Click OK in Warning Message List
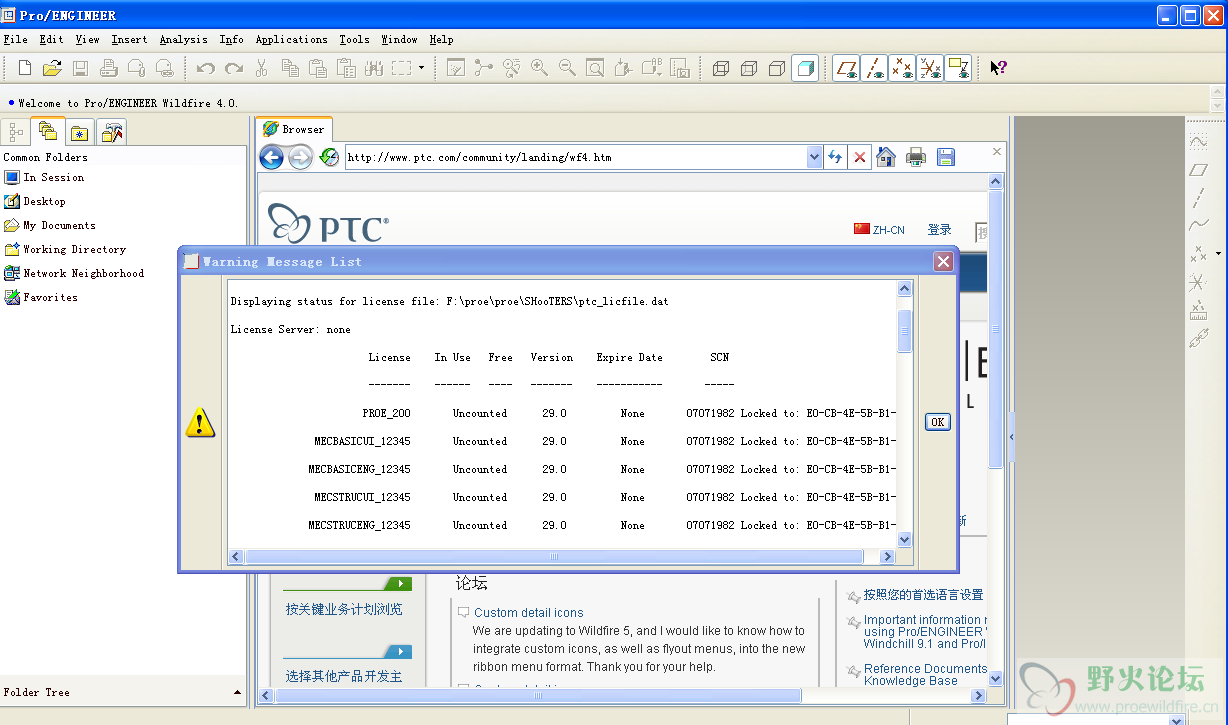 937,421
